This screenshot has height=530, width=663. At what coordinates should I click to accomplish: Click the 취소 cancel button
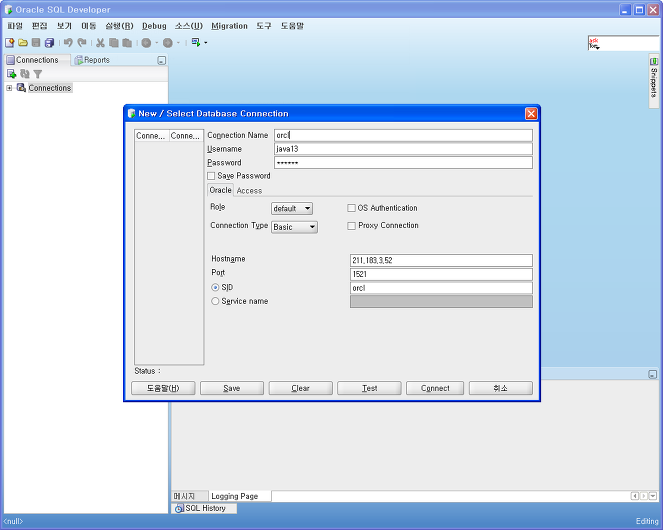coord(501,388)
